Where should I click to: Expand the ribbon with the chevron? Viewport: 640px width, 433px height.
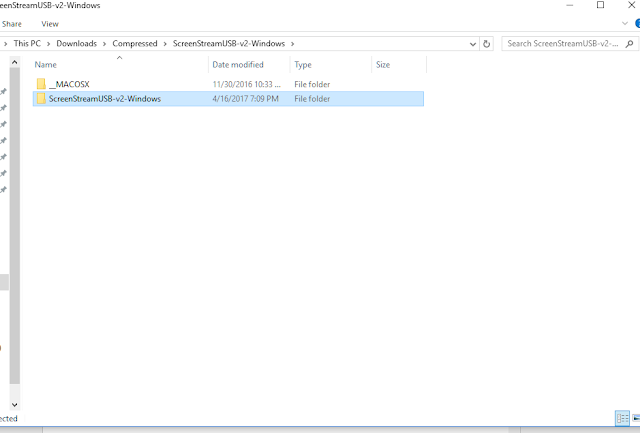point(624,24)
